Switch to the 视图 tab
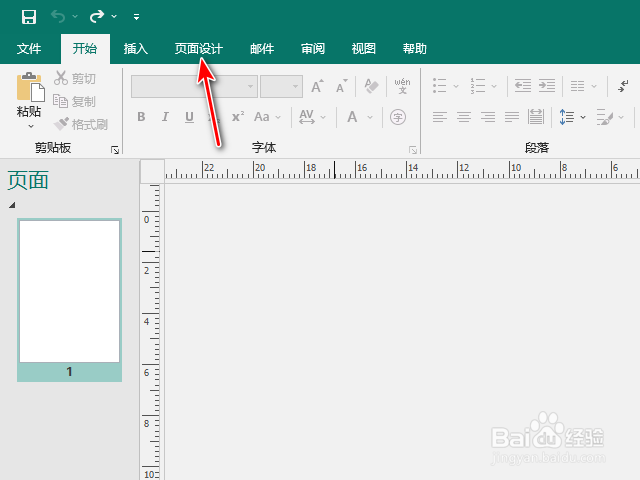This screenshot has height=480, width=640. click(x=364, y=49)
